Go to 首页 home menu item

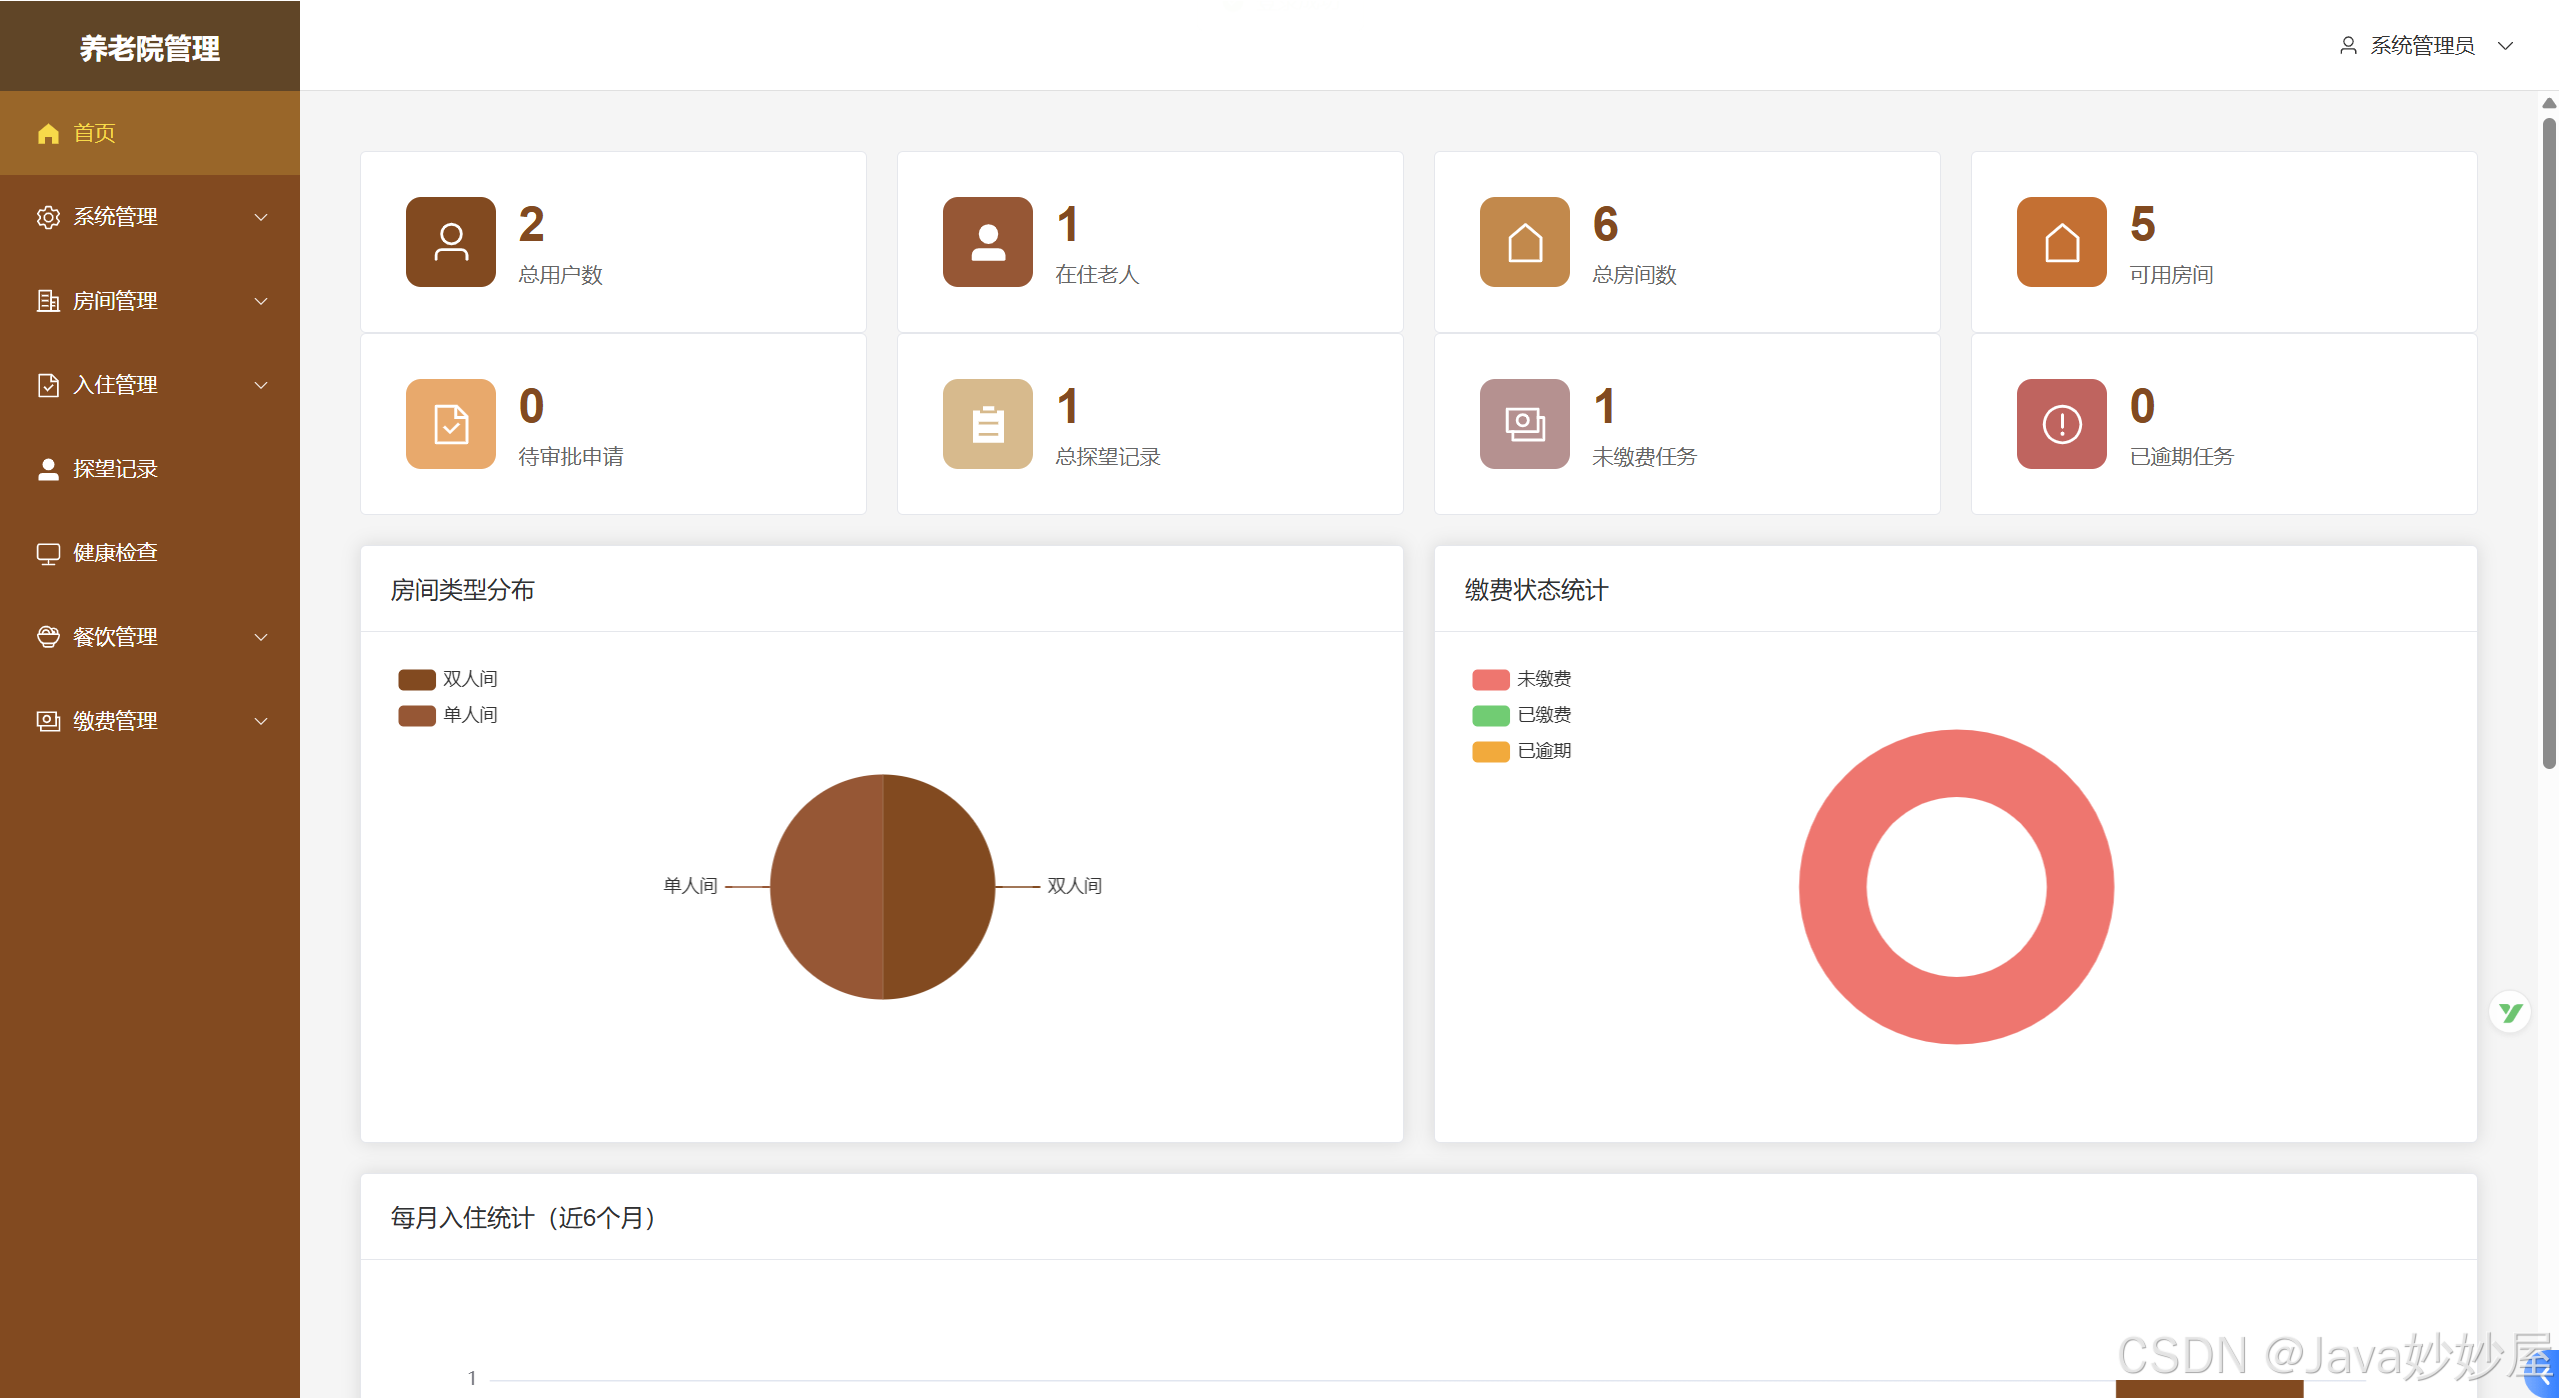pos(95,133)
